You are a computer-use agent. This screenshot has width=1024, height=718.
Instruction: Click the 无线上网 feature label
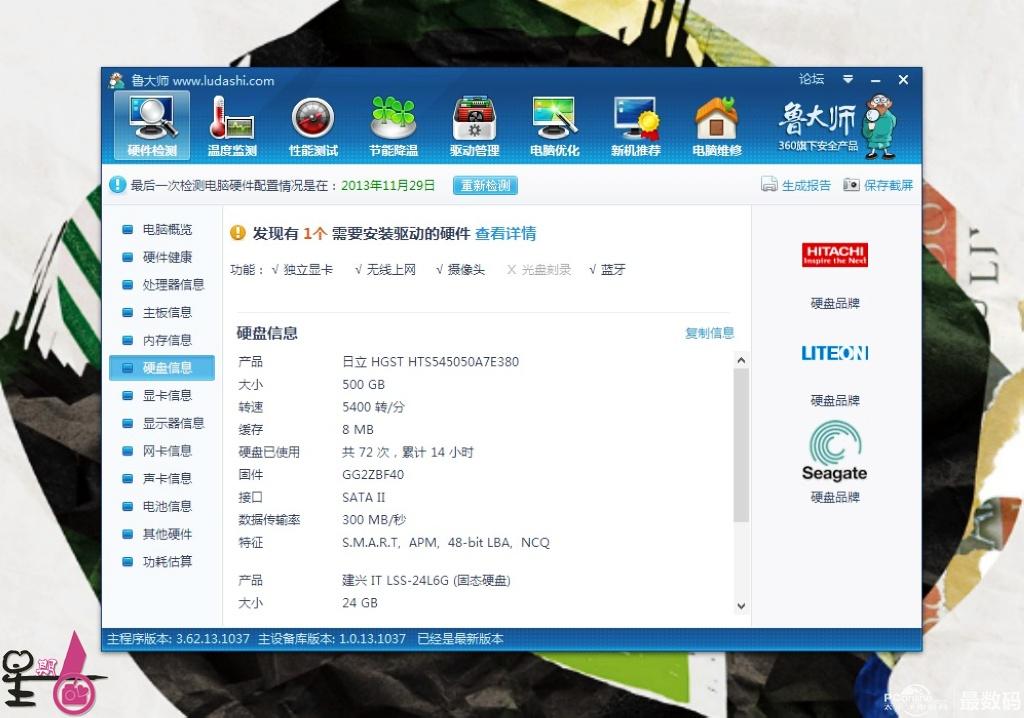coord(391,269)
